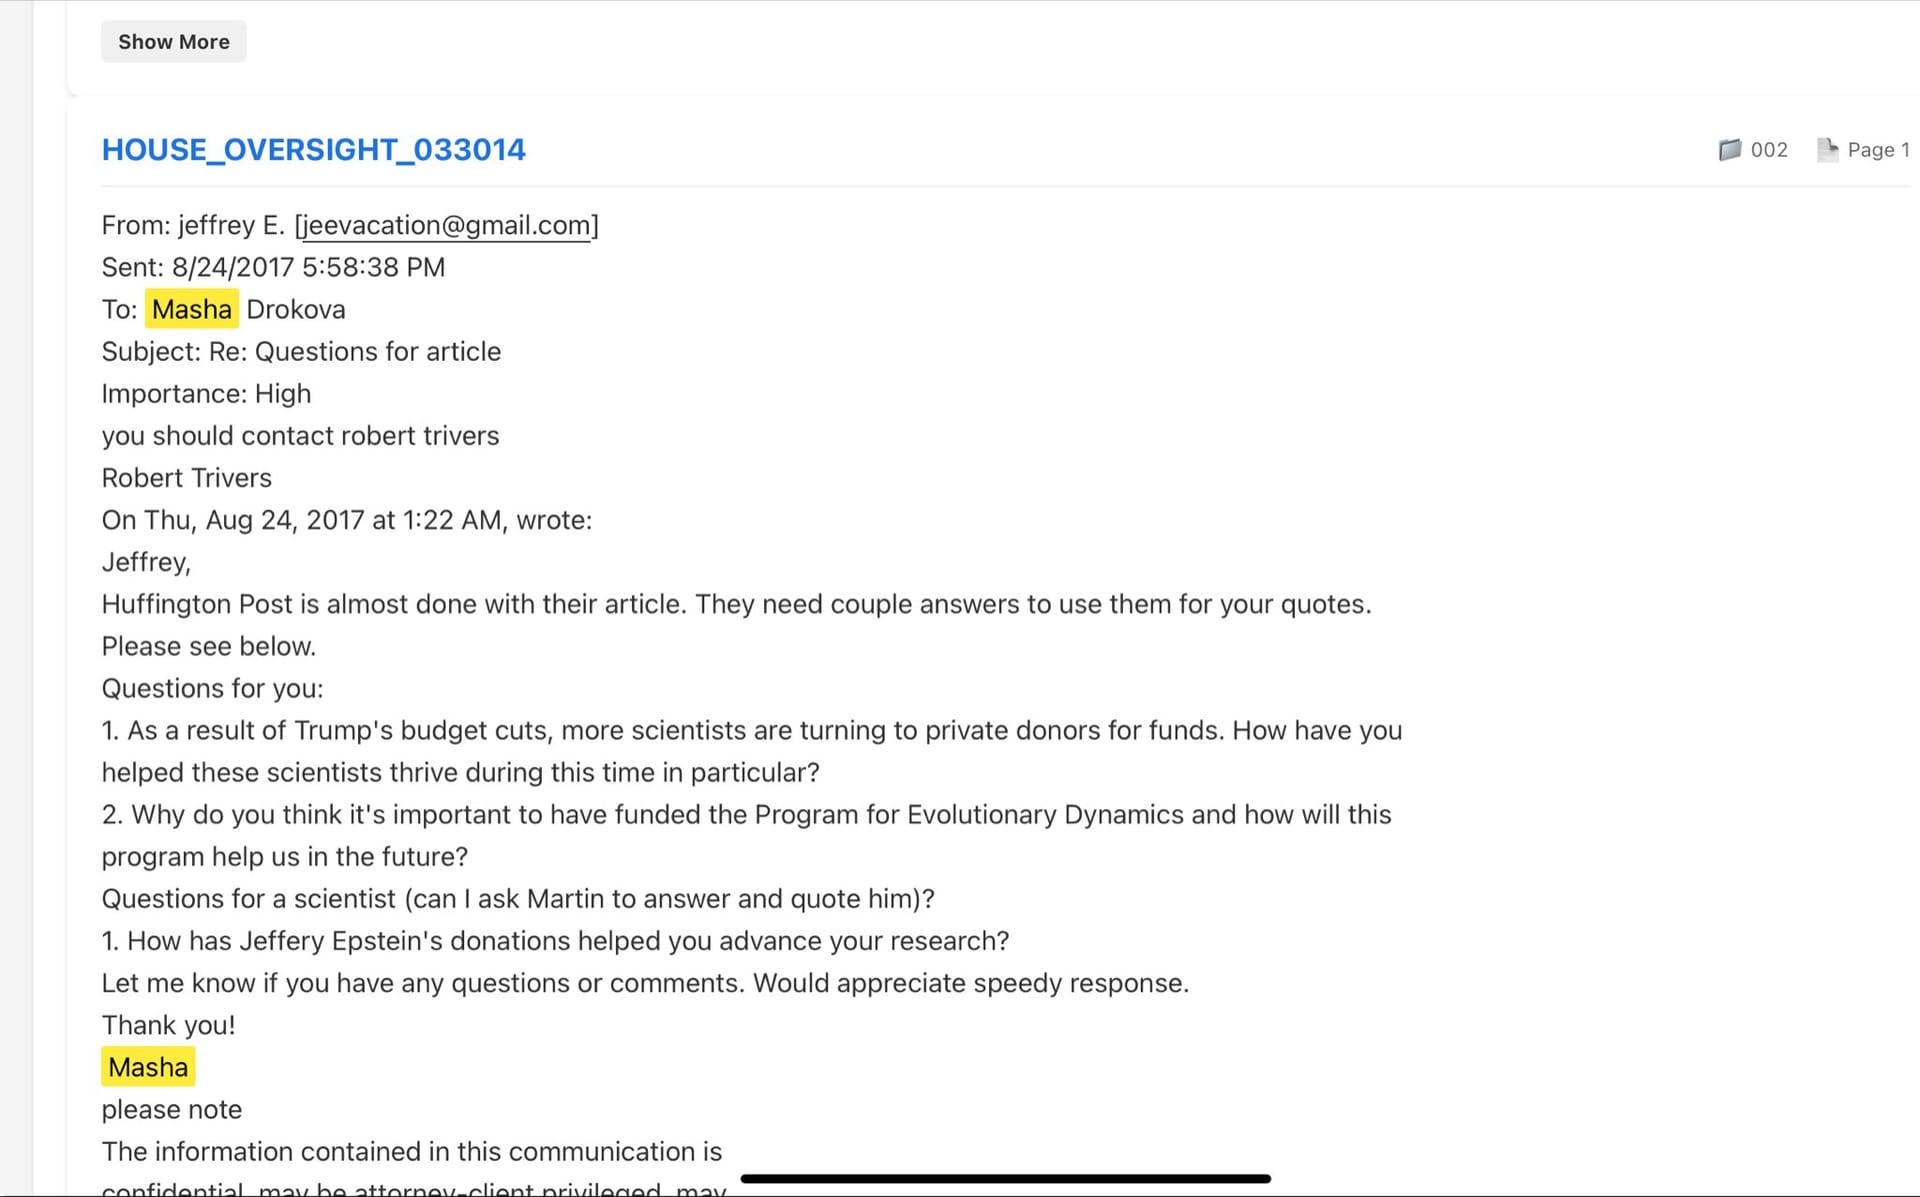Click the highlighted Masha signature

[x=148, y=1068]
